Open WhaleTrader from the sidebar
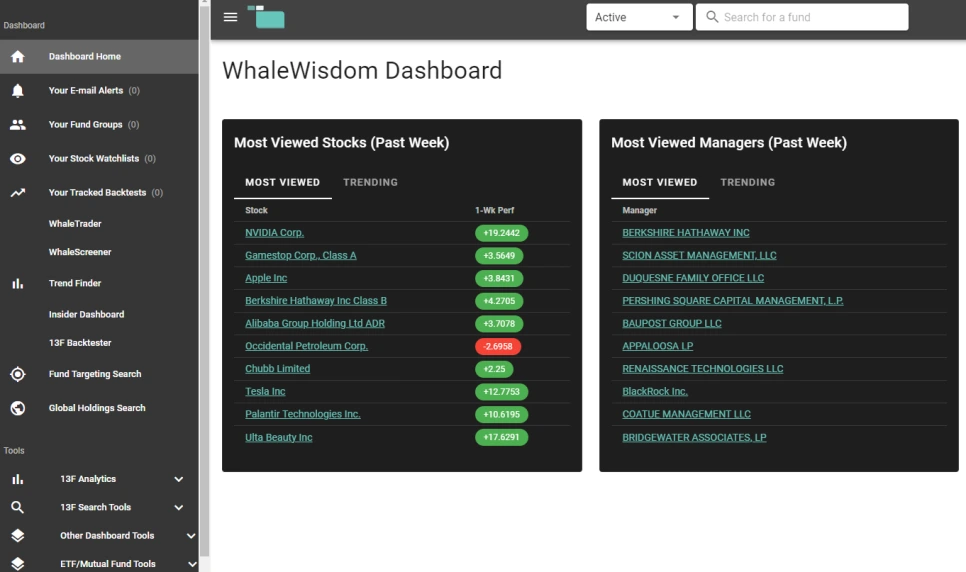966x572 pixels. tap(75, 224)
